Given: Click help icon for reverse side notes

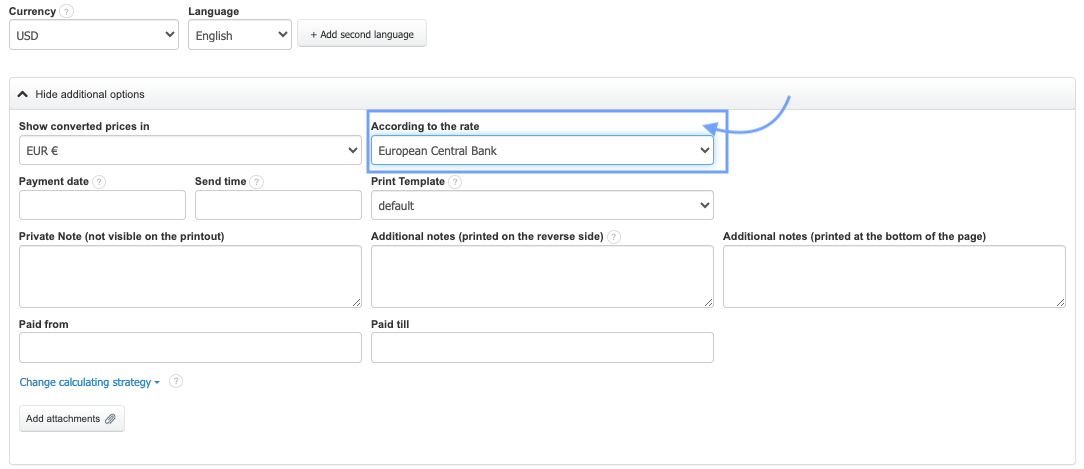Looking at the screenshot, I should (x=614, y=237).
